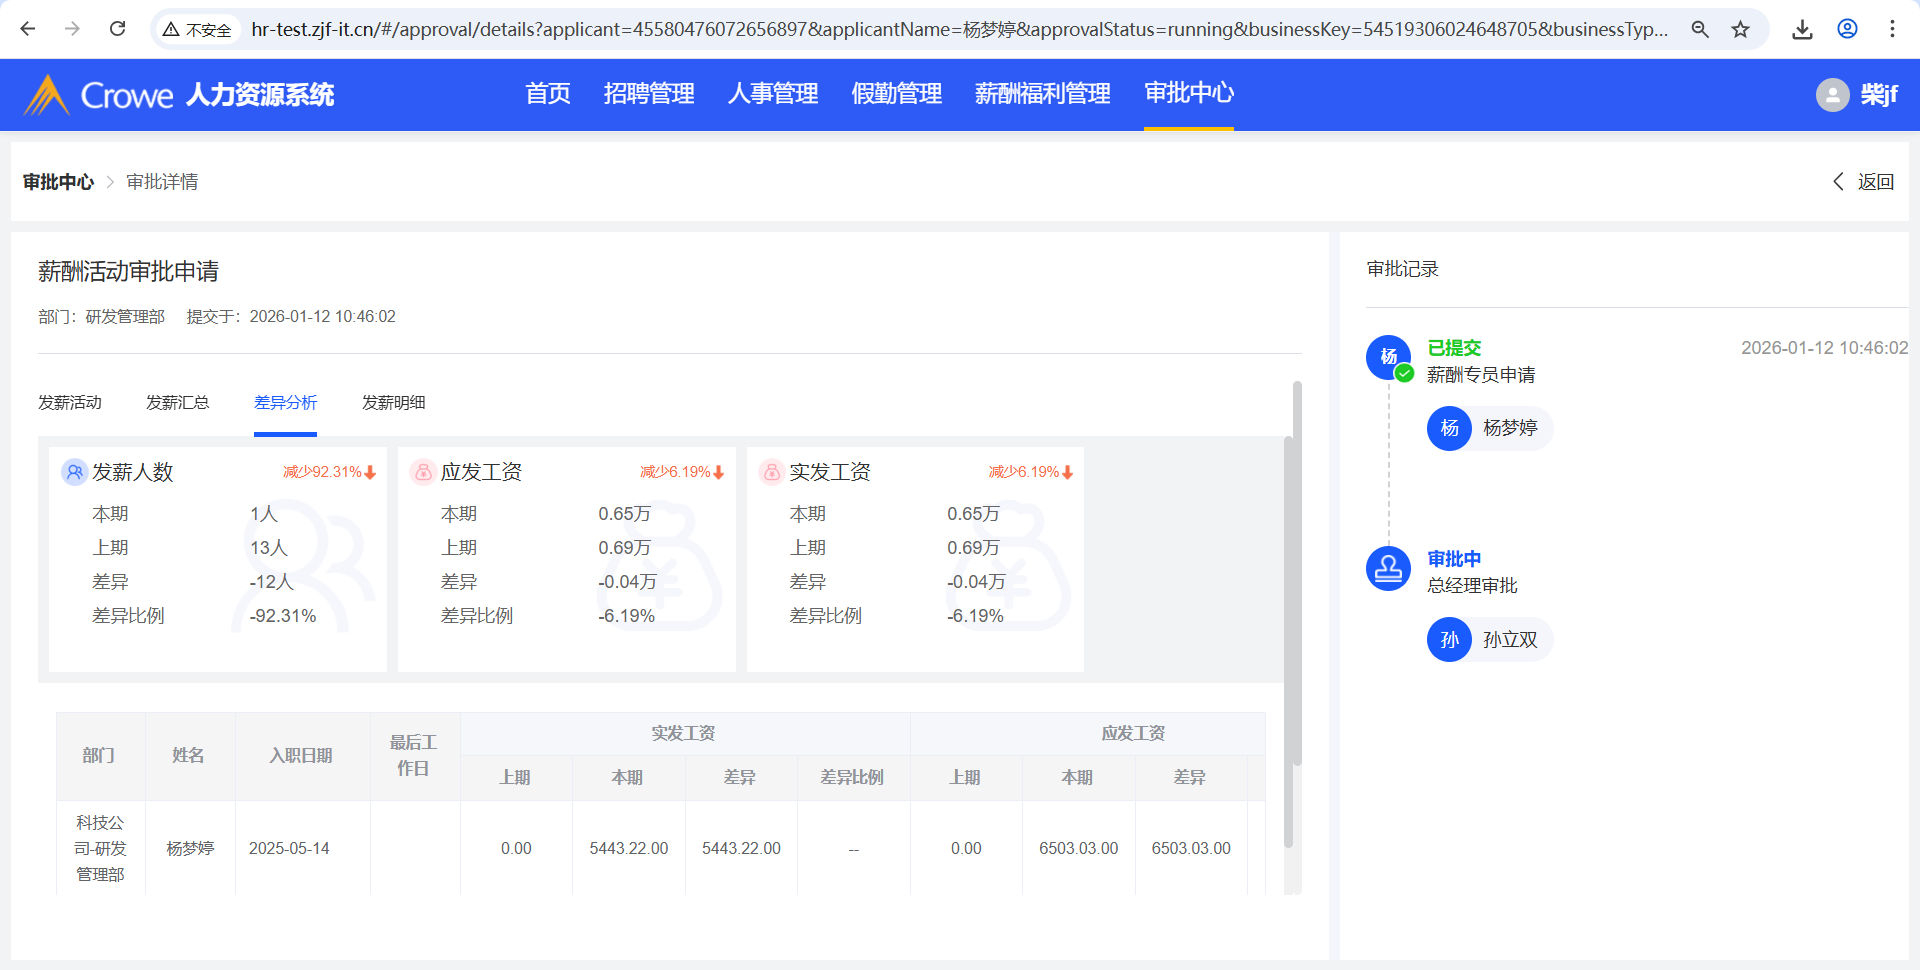1920x970 pixels.
Task: Open the browser profile menu icon
Action: point(1847,29)
